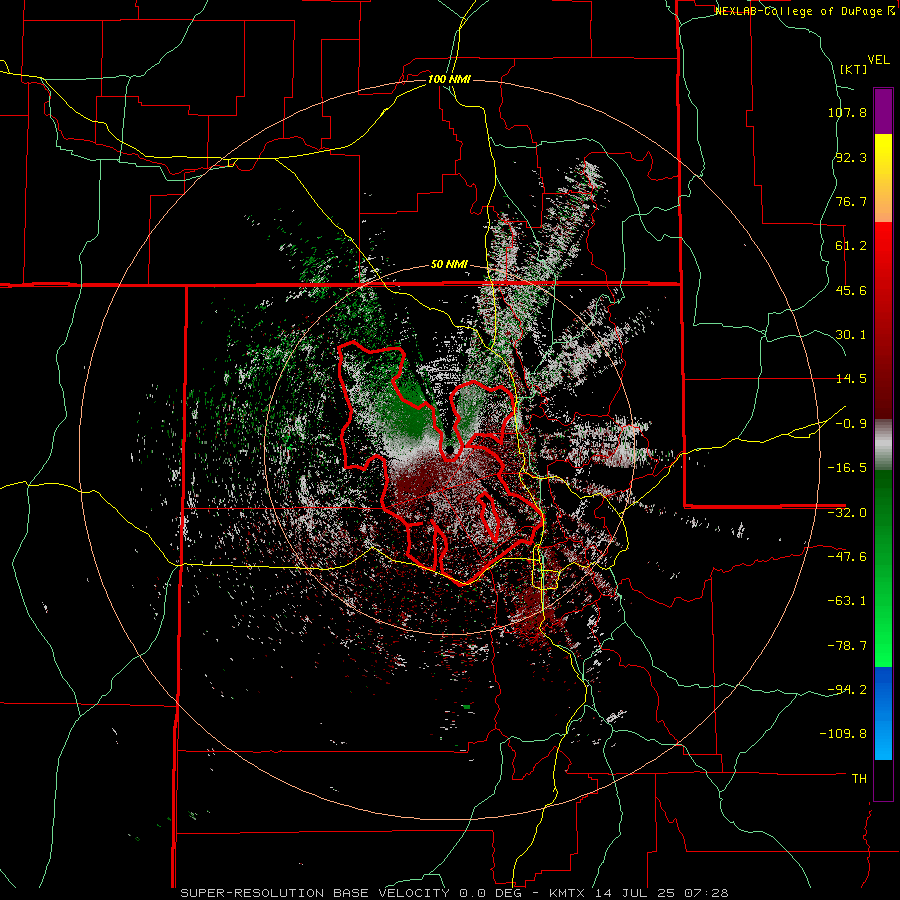Screen dimensions: 900x900
Task: Click the 50 NMI range ring label
Action: pos(449,265)
